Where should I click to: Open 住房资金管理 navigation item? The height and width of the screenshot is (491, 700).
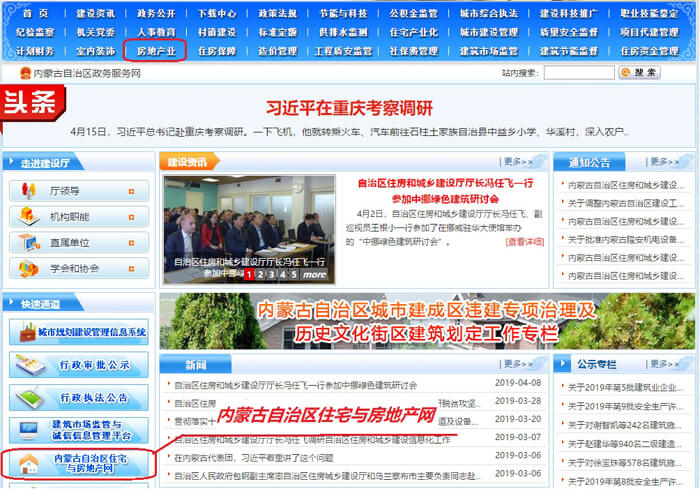point(649,51)
